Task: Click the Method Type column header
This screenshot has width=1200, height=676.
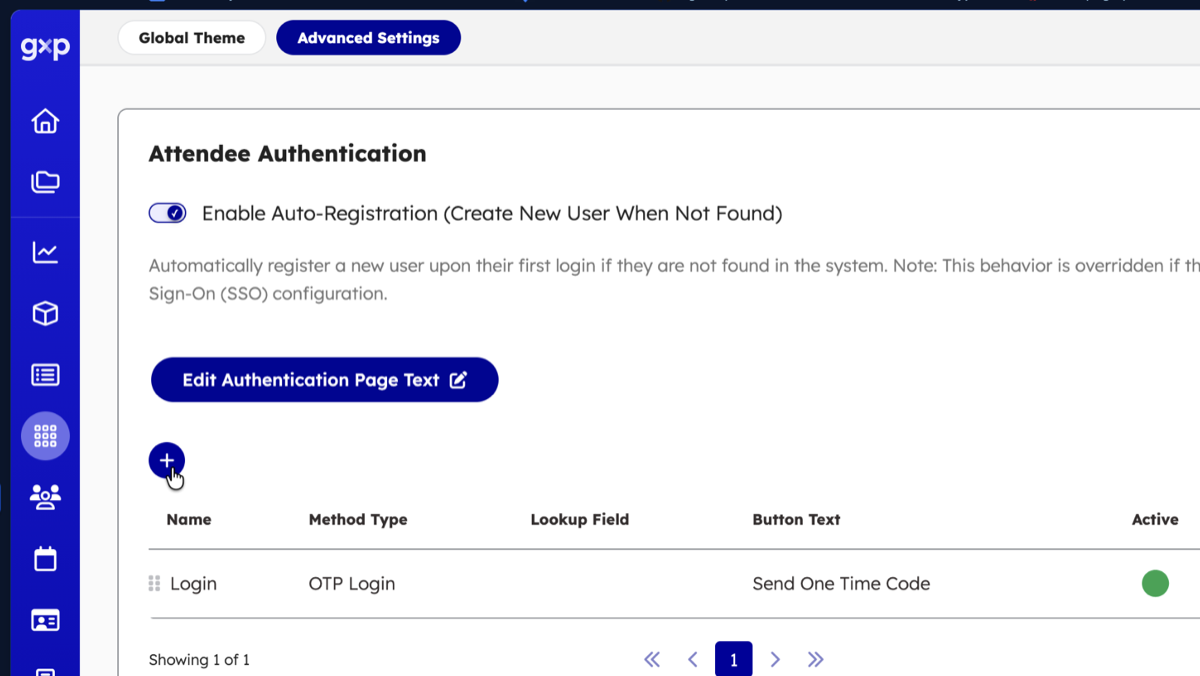Action: 358,519
